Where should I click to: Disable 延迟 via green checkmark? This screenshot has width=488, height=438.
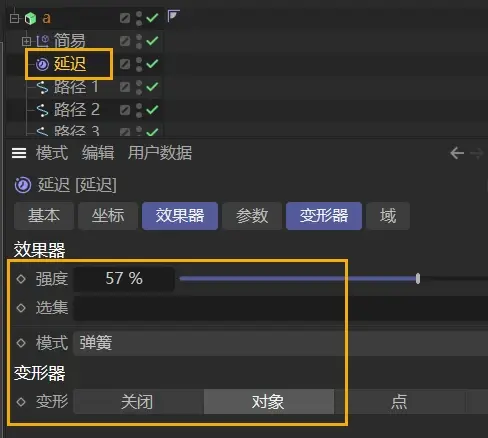pyautogui.click(x=152, y=63)
